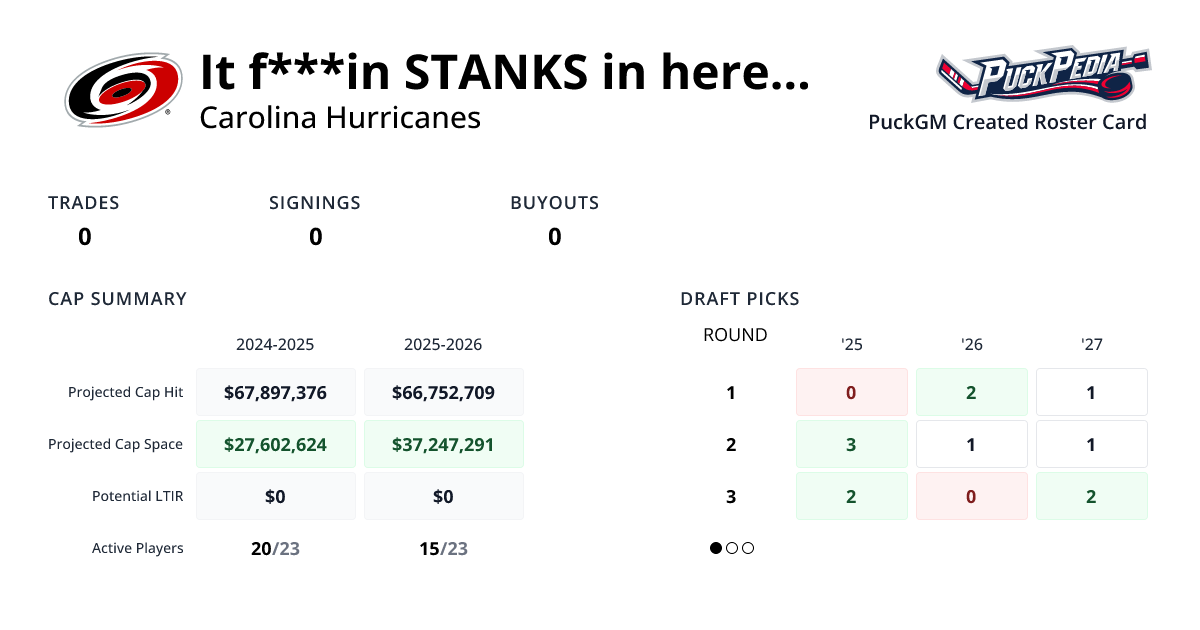1200x630 pixels.
Task: Select the third pagination dot
Action: click(x=749, y=548)
